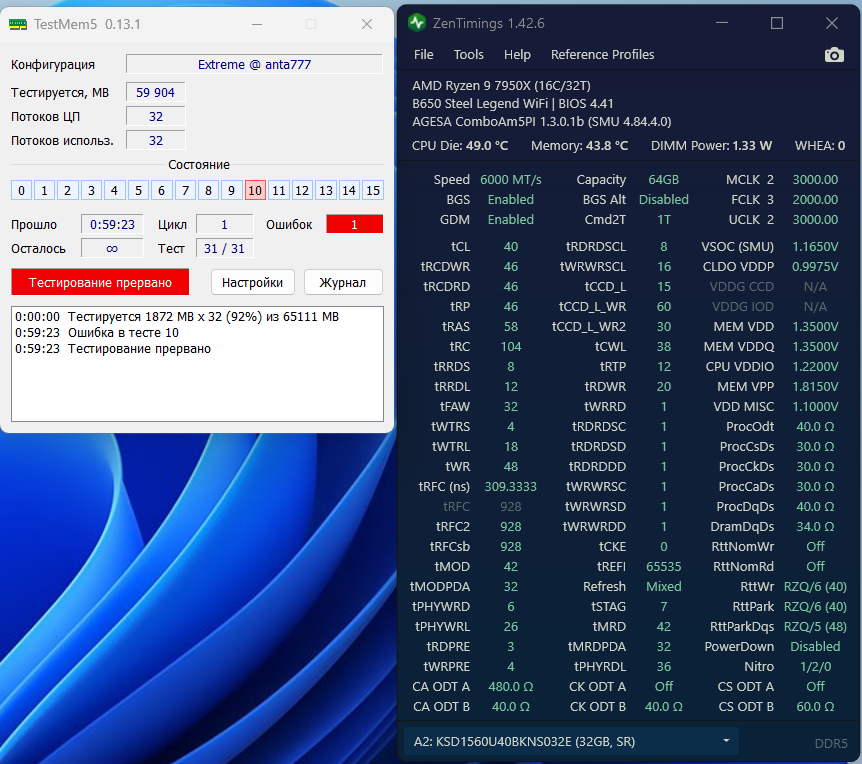Click the TestMem5 memory chip app icon
Screen dimensions: 862x764
coord(18,24)
